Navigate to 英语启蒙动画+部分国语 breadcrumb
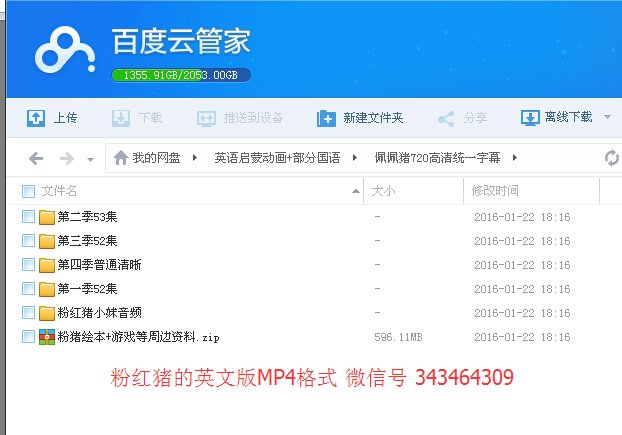This screenshot has height=435, width=622. [x=277, y=158]
